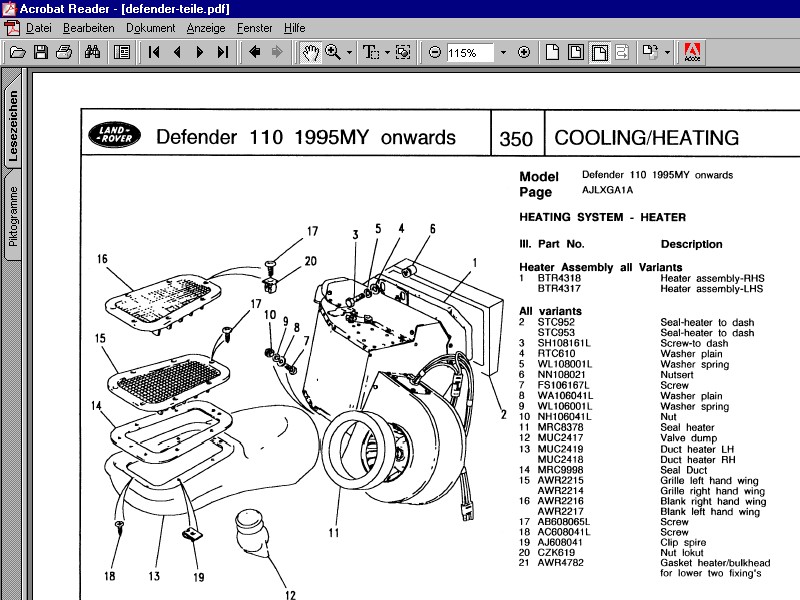Click the 115% zoom input field
The height and width of the screenshot is (600, 800).
tap(470, 52)
